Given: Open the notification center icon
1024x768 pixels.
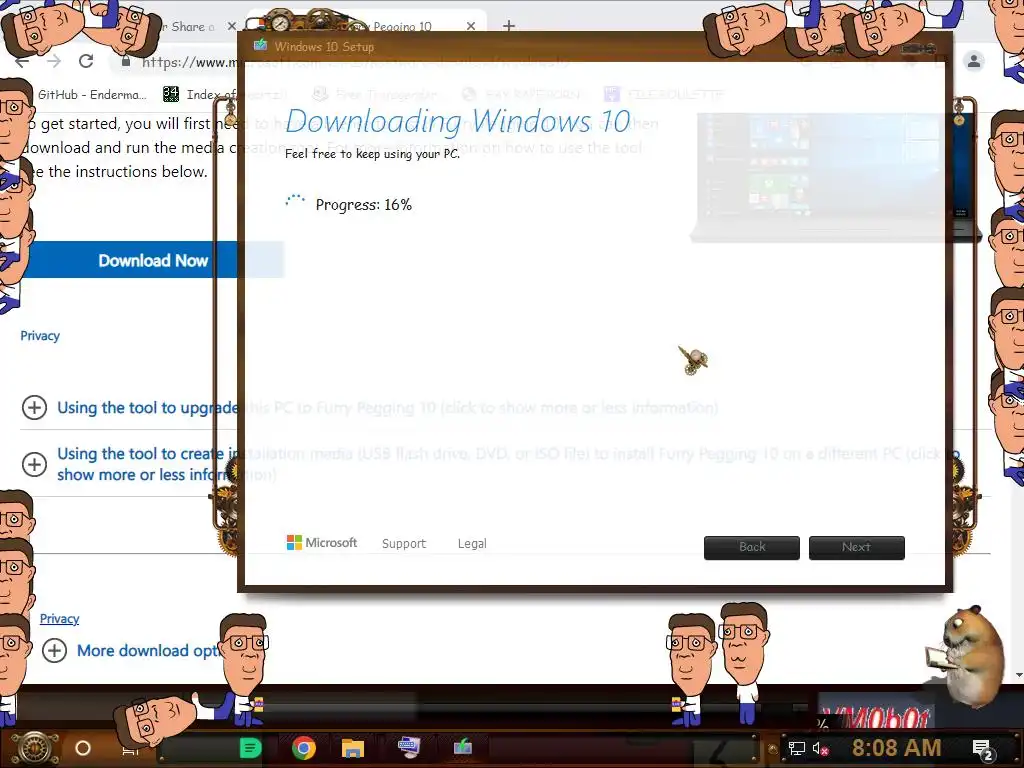Looking at the screenshot, I should (x=983, y=750).
